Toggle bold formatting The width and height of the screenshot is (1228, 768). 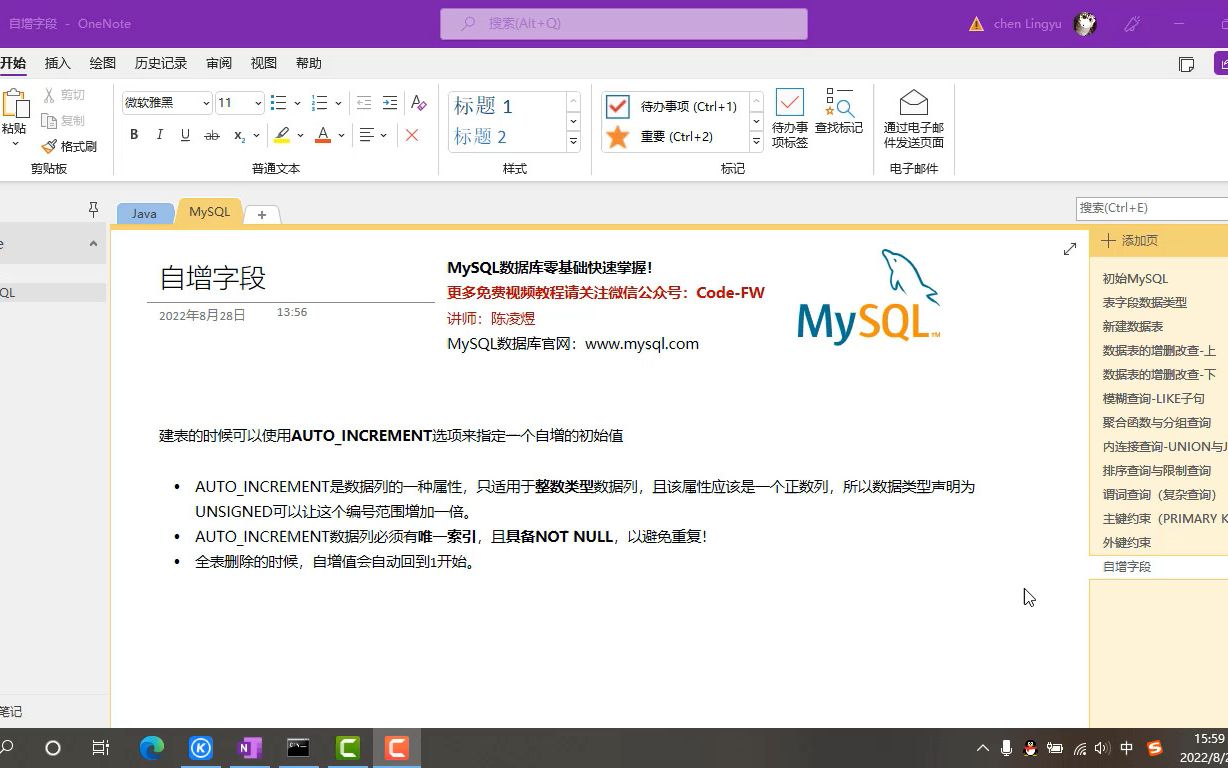click(134, 135)
